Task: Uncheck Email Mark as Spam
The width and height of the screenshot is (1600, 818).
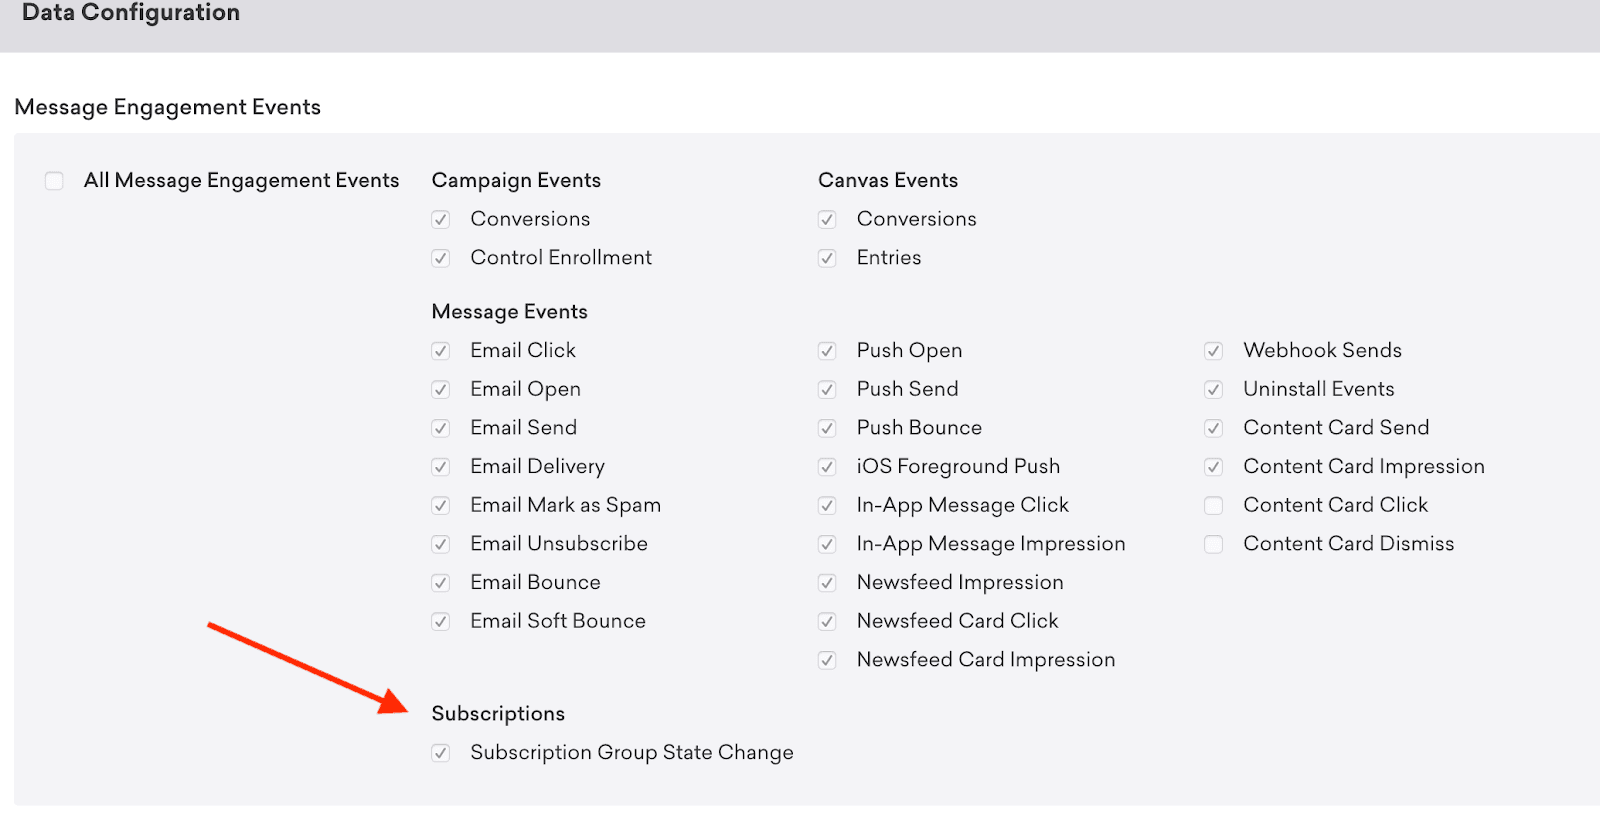Action: (x=440, y=505)
